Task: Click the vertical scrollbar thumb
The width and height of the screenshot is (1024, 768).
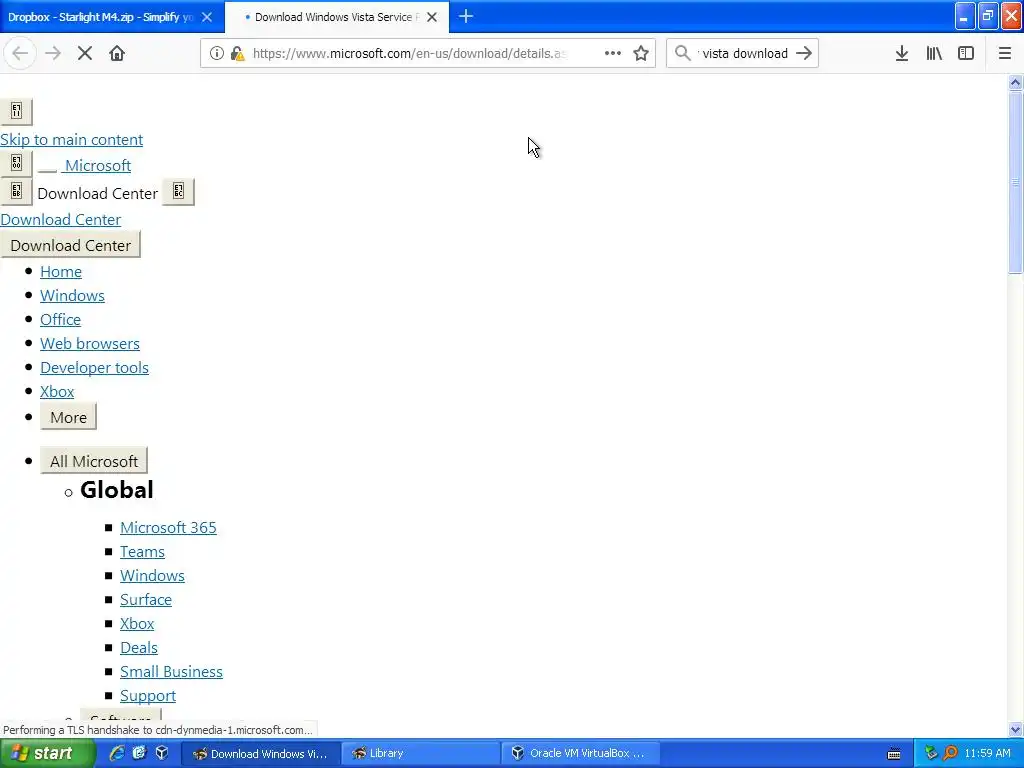Action: coord(1016,183)
